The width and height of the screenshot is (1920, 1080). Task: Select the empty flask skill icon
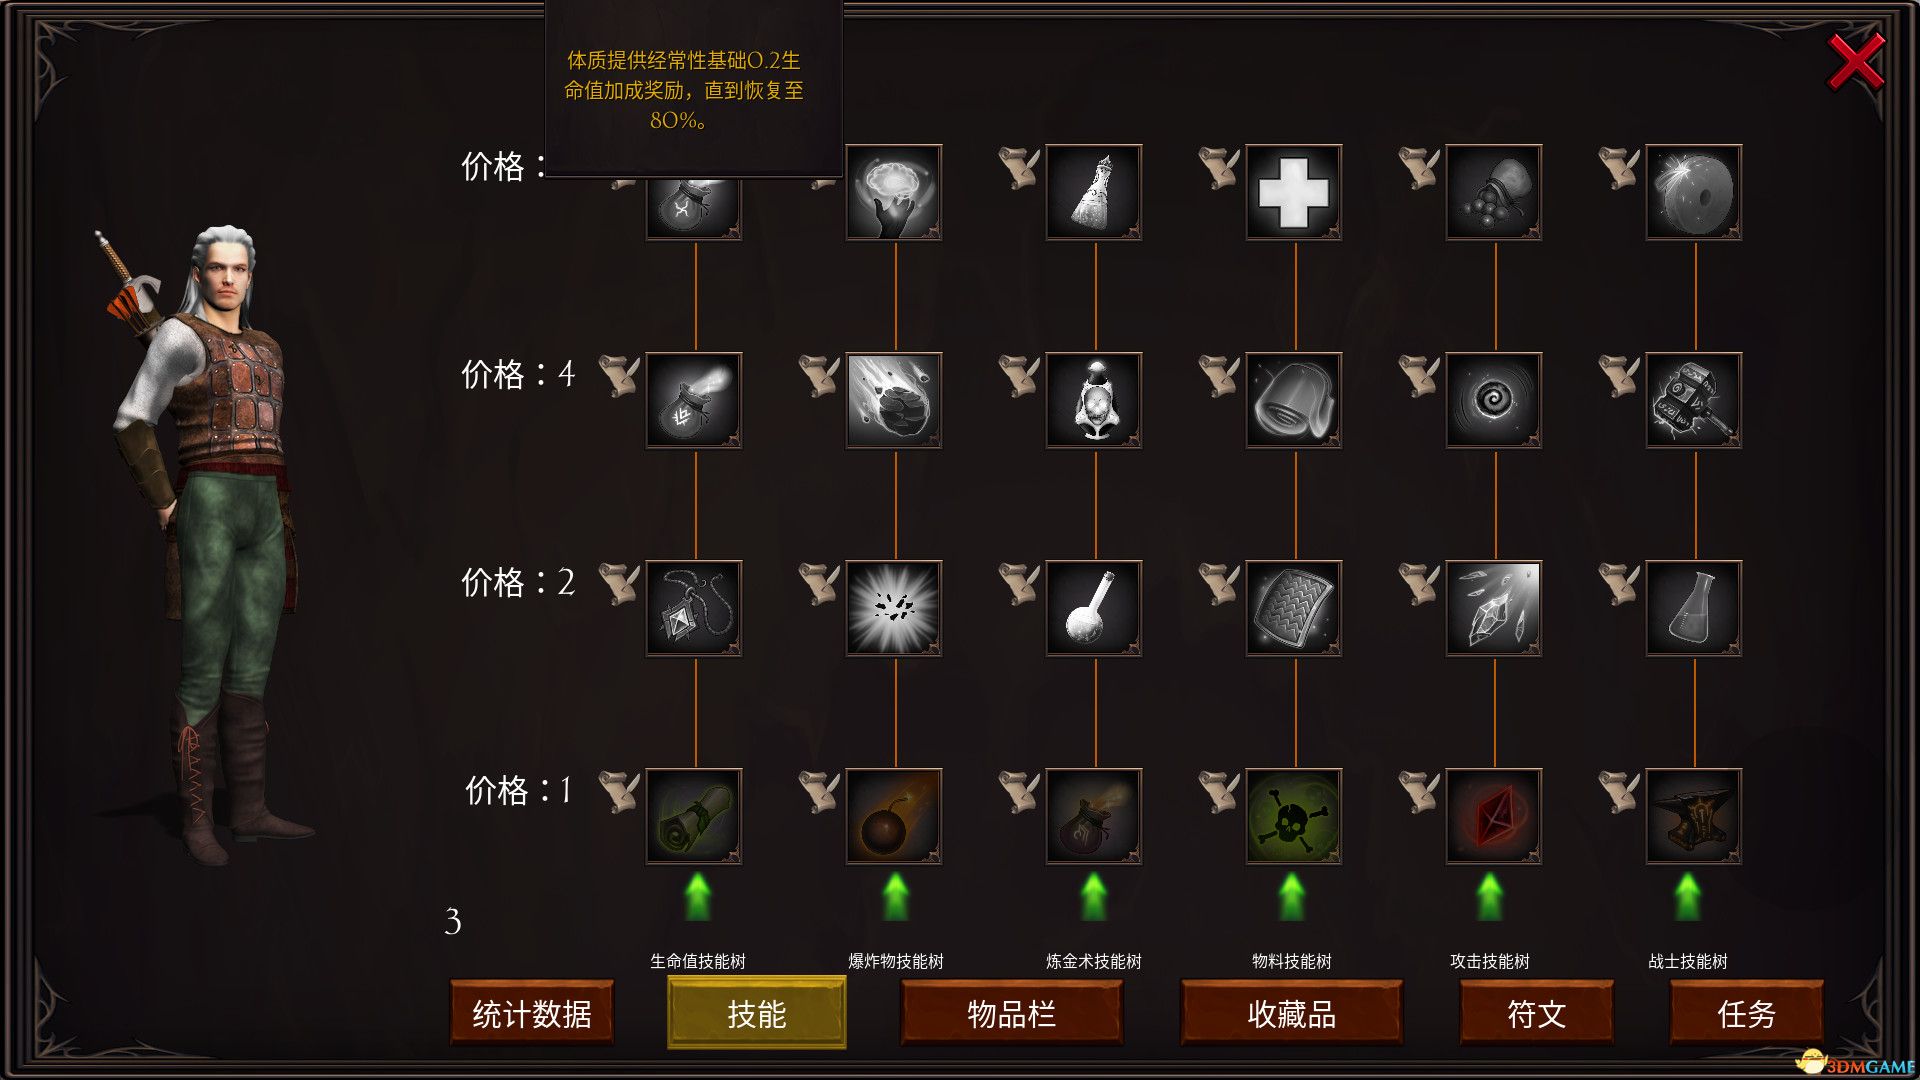click(x=1694, y=608)
